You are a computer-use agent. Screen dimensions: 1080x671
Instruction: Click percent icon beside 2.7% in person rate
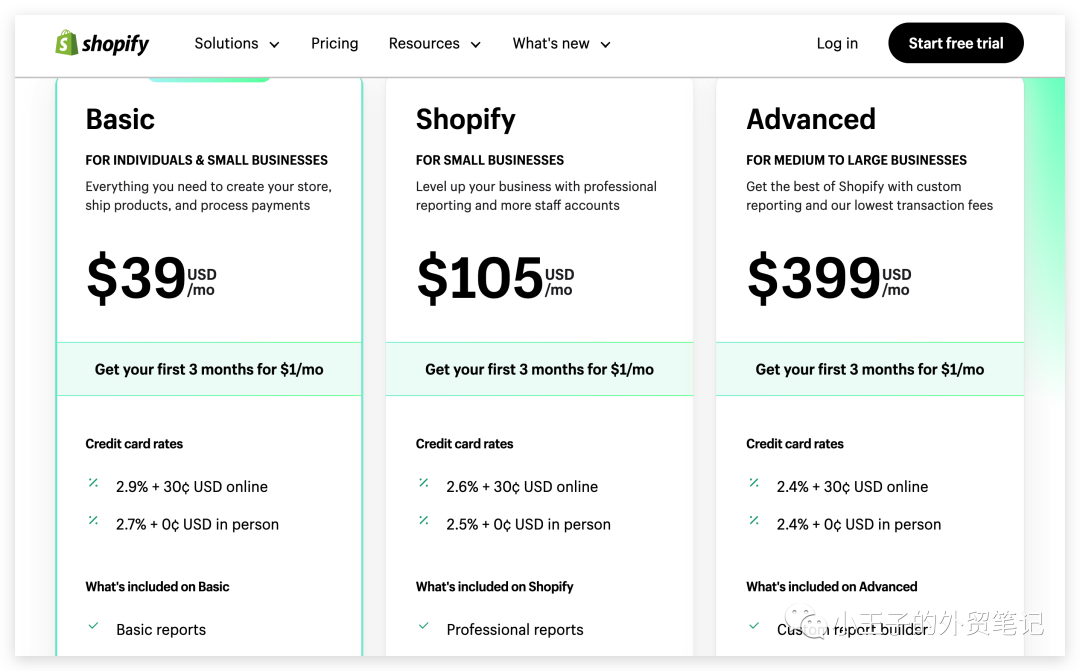click(x=93, y=521)
